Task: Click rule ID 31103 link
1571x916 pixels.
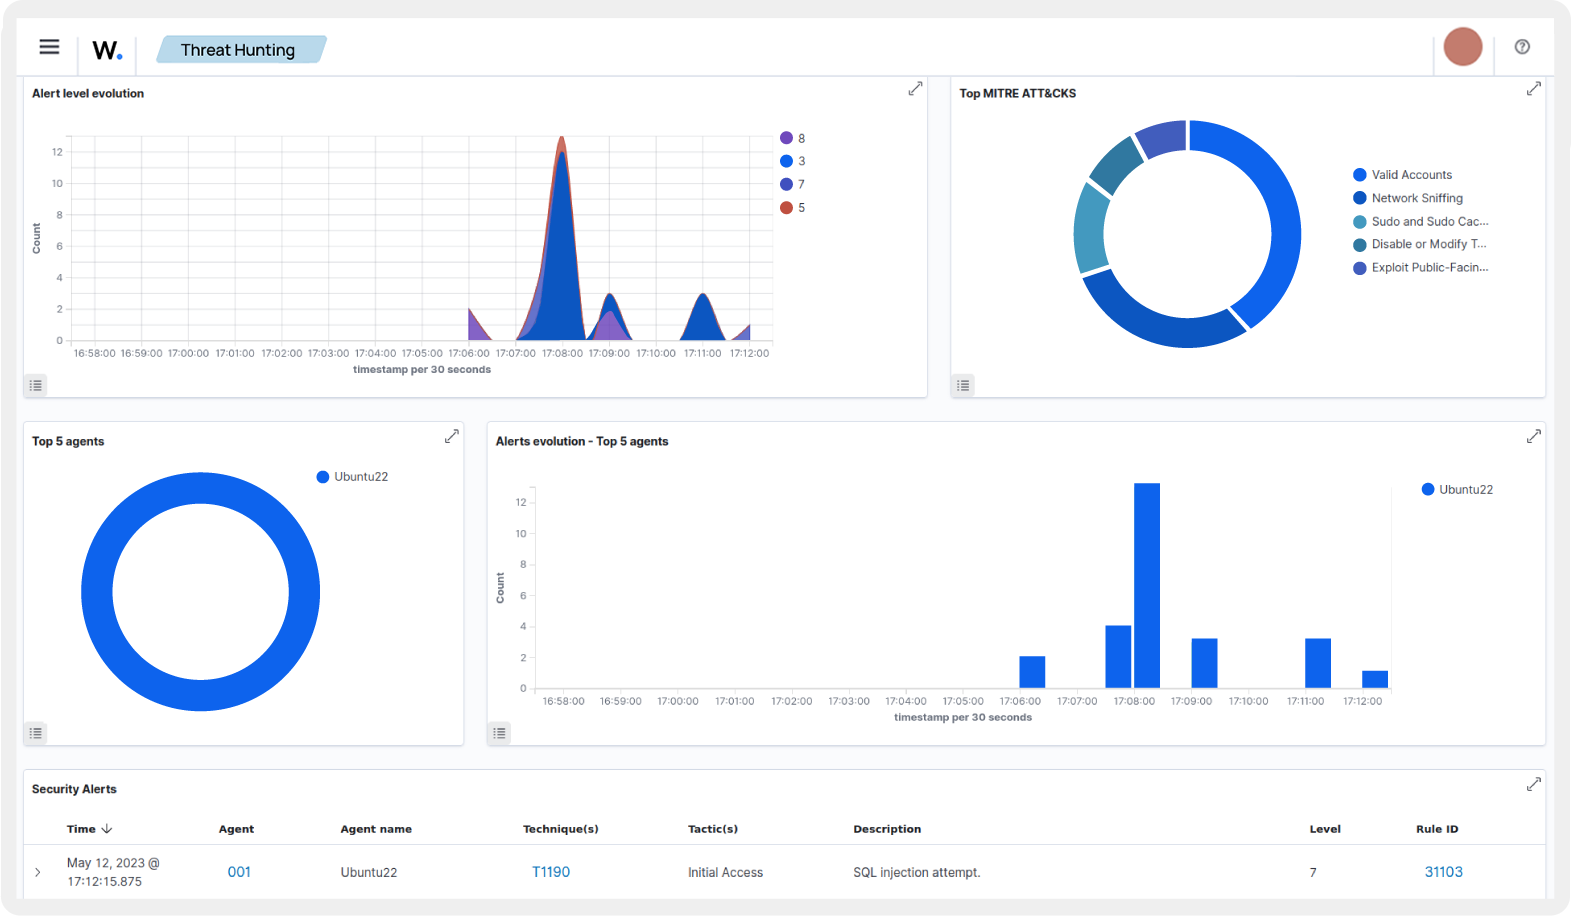Action: coord(1443,872)
